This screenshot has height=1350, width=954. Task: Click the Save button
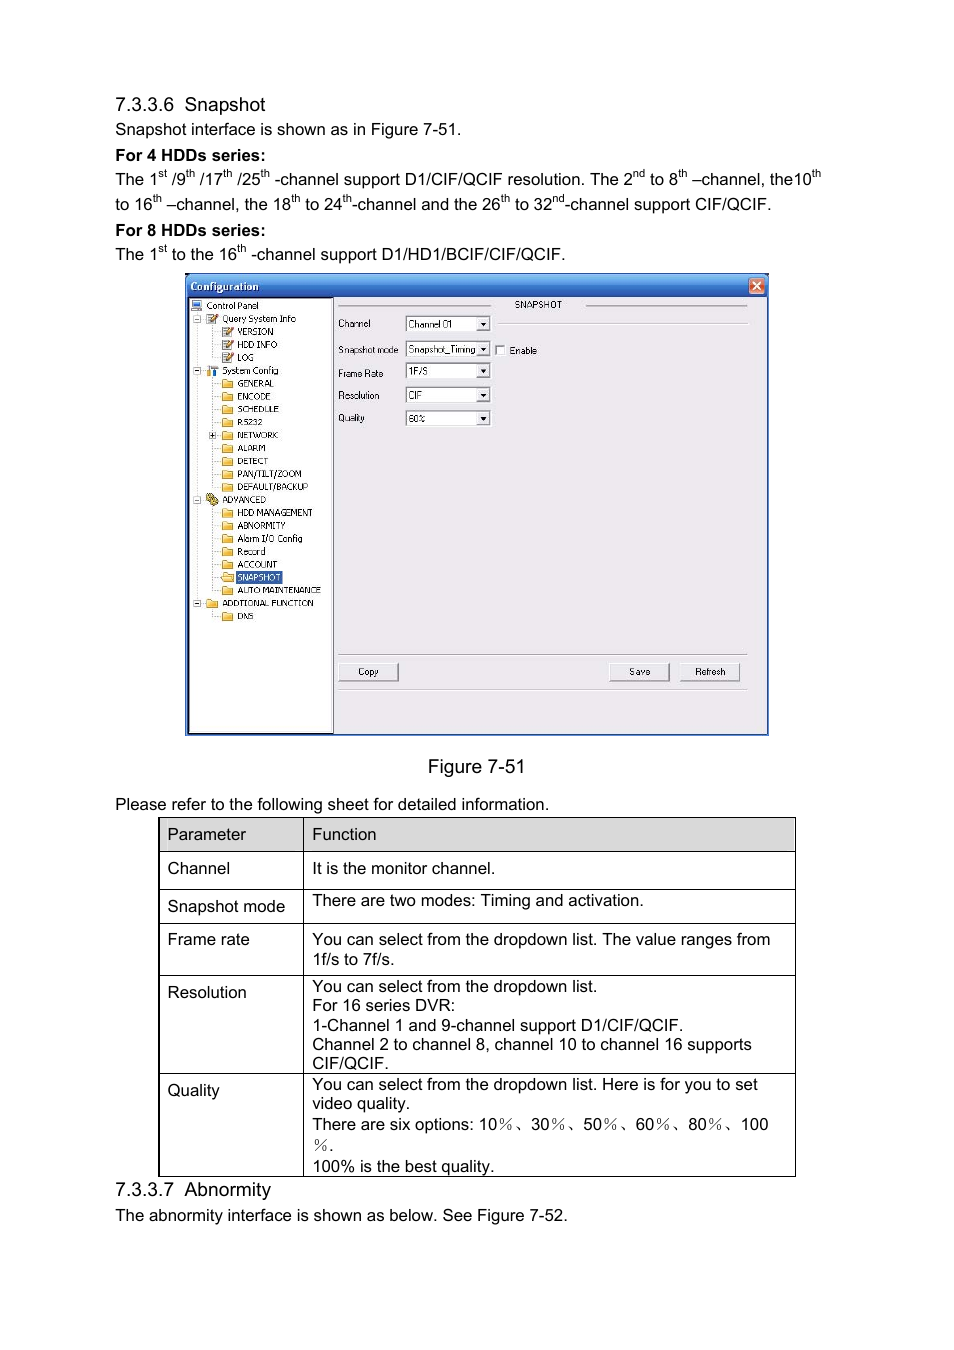pos(640,672)
